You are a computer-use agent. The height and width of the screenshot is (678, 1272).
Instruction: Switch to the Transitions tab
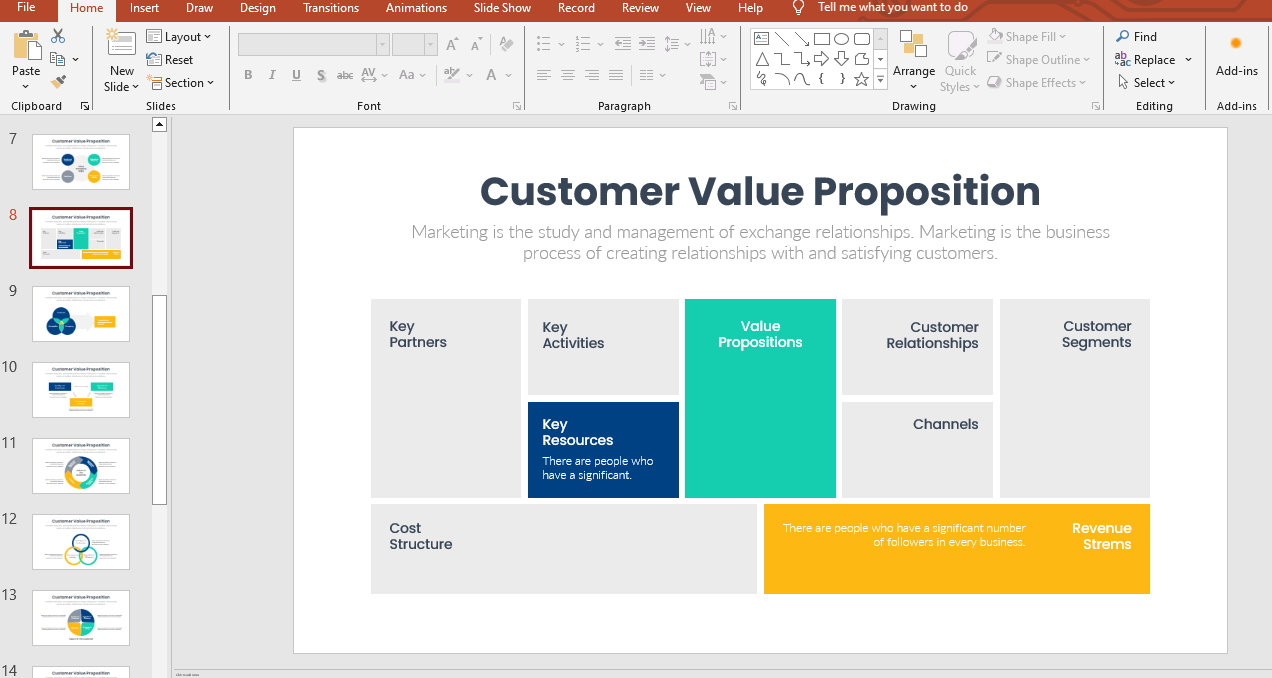[x=331, y=8]
